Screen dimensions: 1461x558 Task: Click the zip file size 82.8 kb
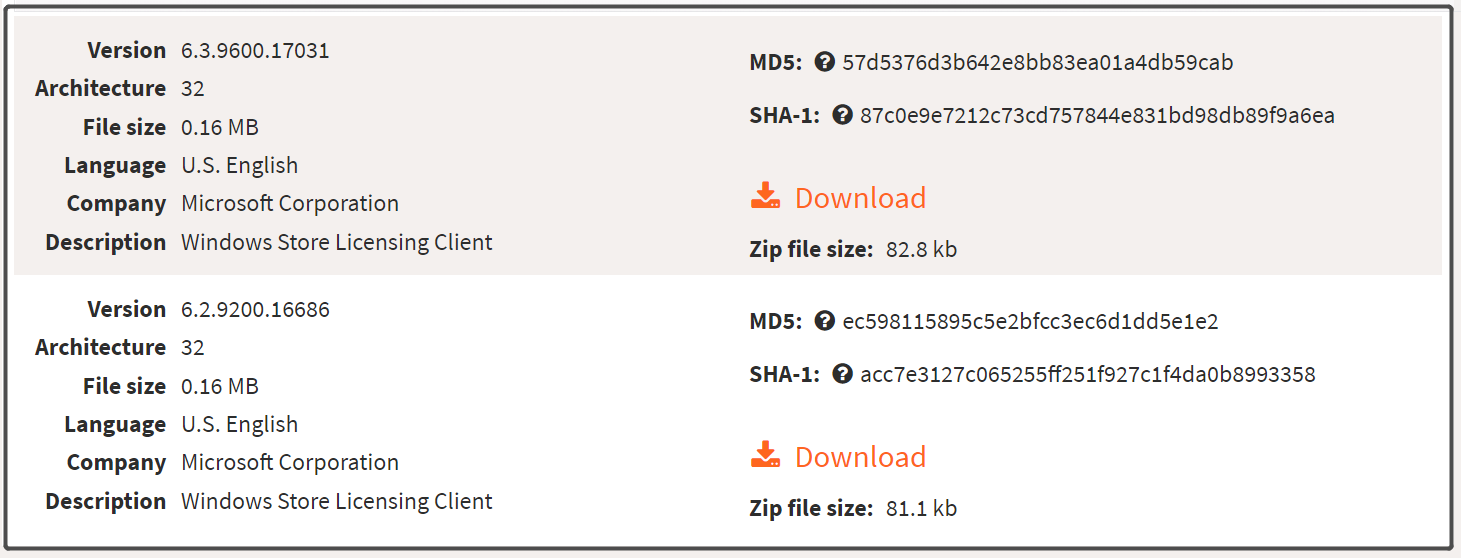(921, 249)
